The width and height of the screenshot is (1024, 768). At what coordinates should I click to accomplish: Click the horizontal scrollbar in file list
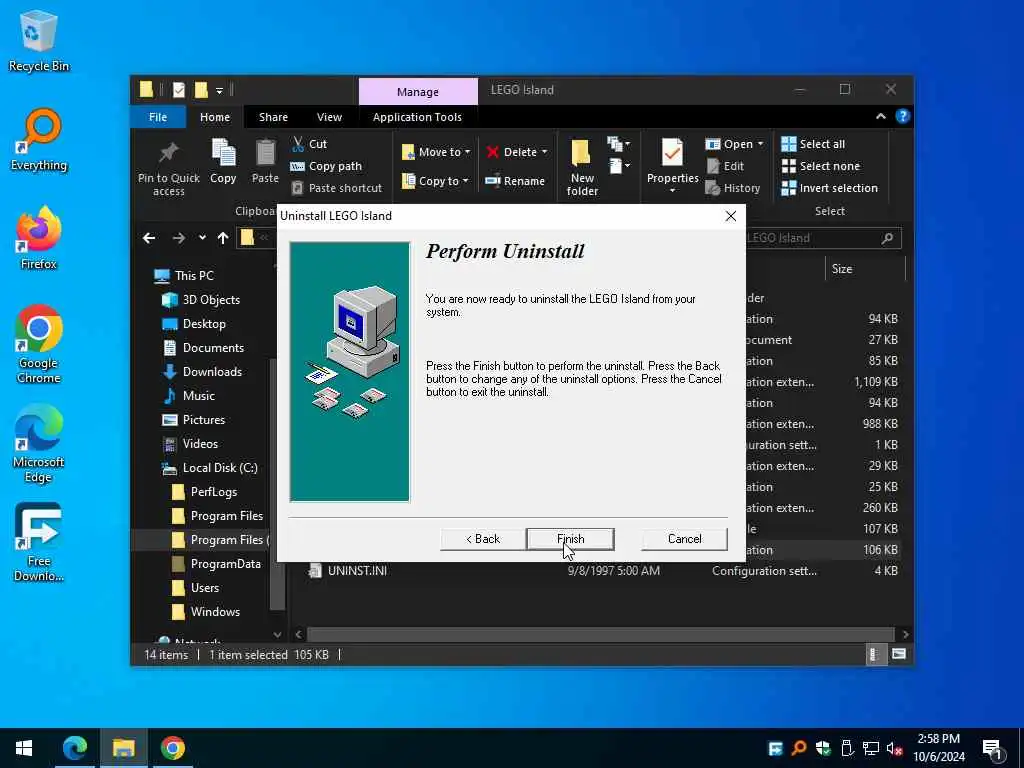pyautogui.click(x=600, y=635)
